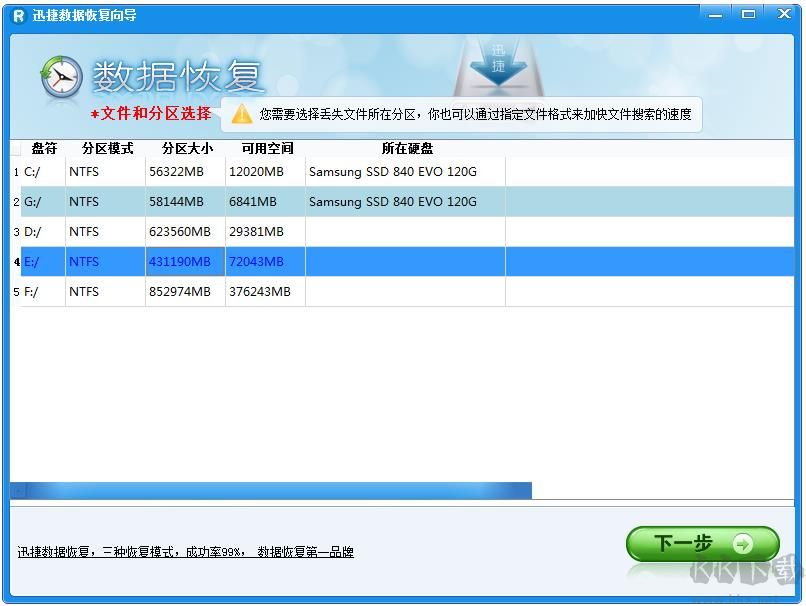Click the horizontal scrollbar thumb under the list

click(x=279, y=491)
